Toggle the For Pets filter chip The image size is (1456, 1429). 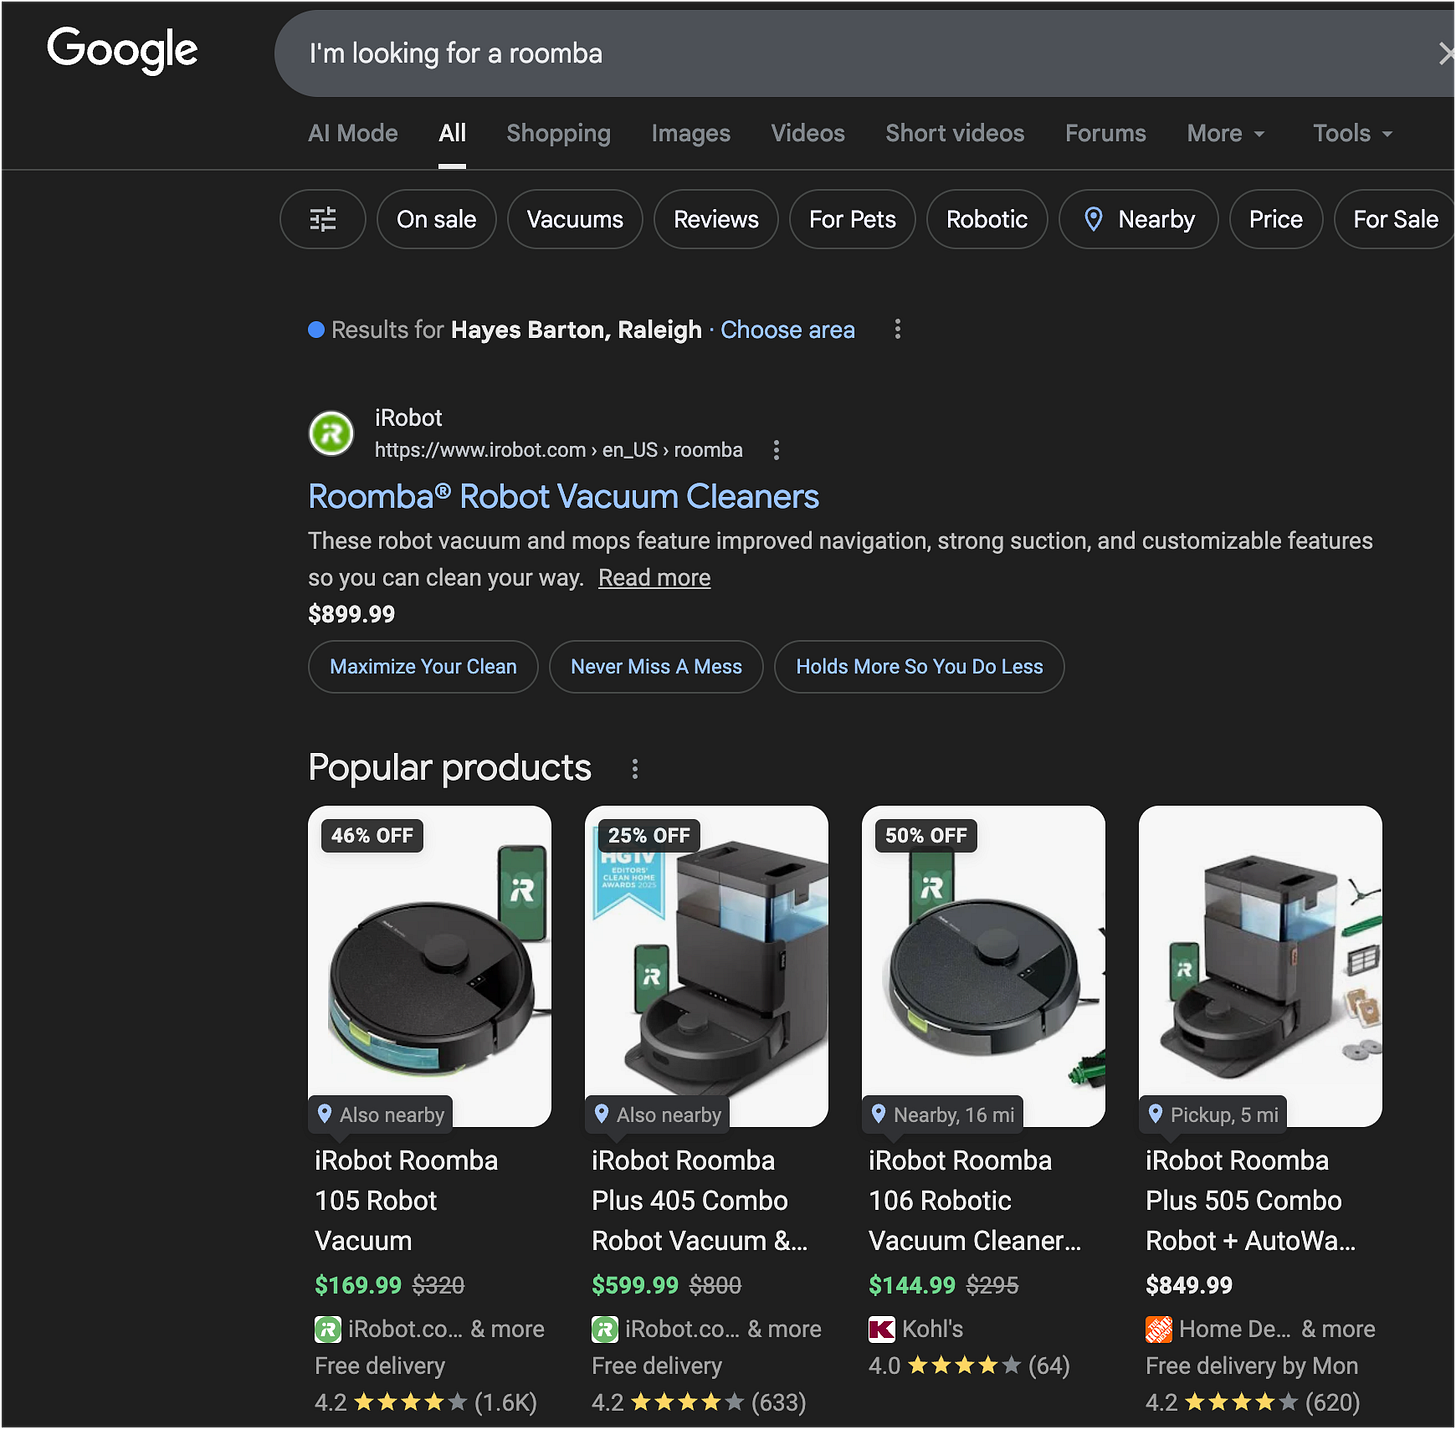[853, 219]
